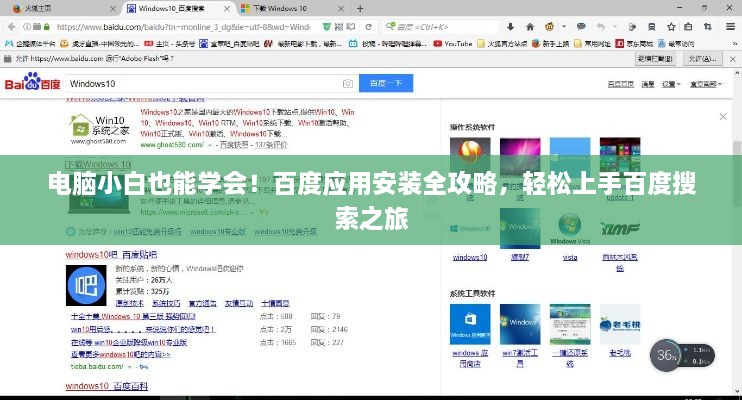Screen dimensions: 742x400
Task: Open the 老毛桃 thumbnail
Action: [620, 325]
